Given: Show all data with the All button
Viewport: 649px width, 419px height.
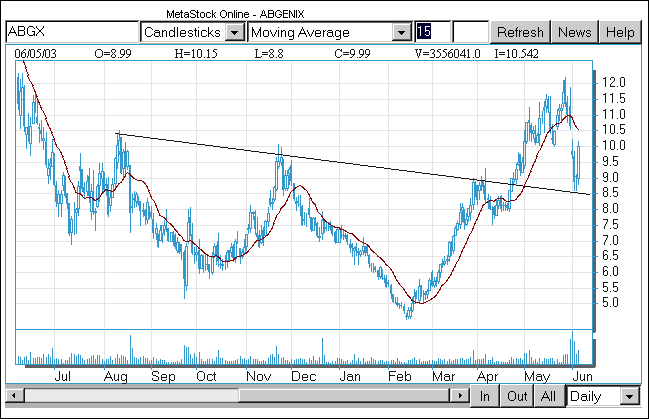Looking at the screenshot, I should (548, 396).
